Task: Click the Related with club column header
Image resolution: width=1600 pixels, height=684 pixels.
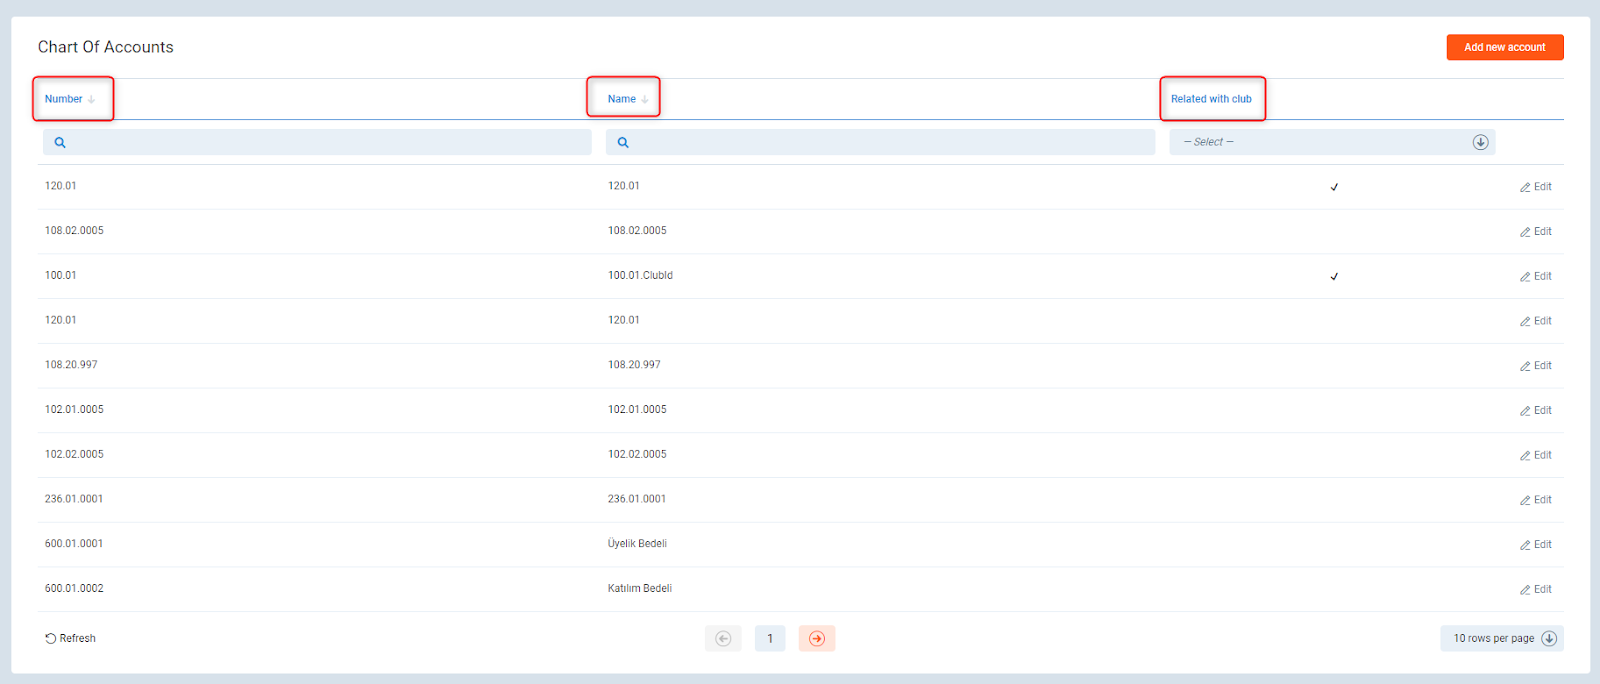Action: [x=1211, y=99]
